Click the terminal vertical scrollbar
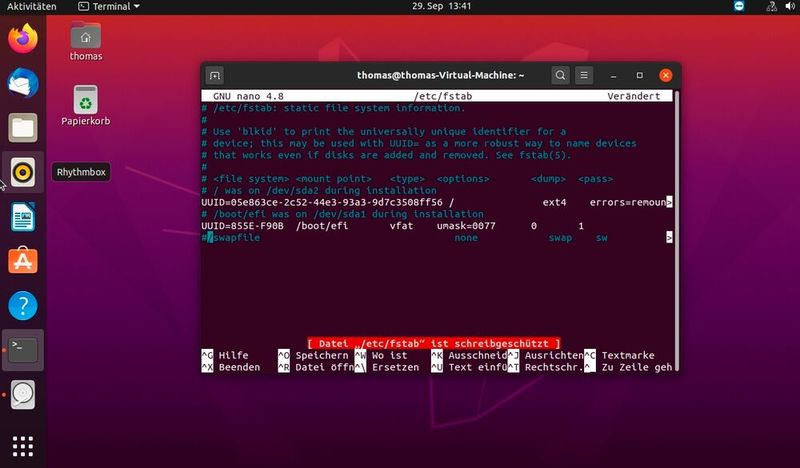800x468 pixels. point(677,230)
